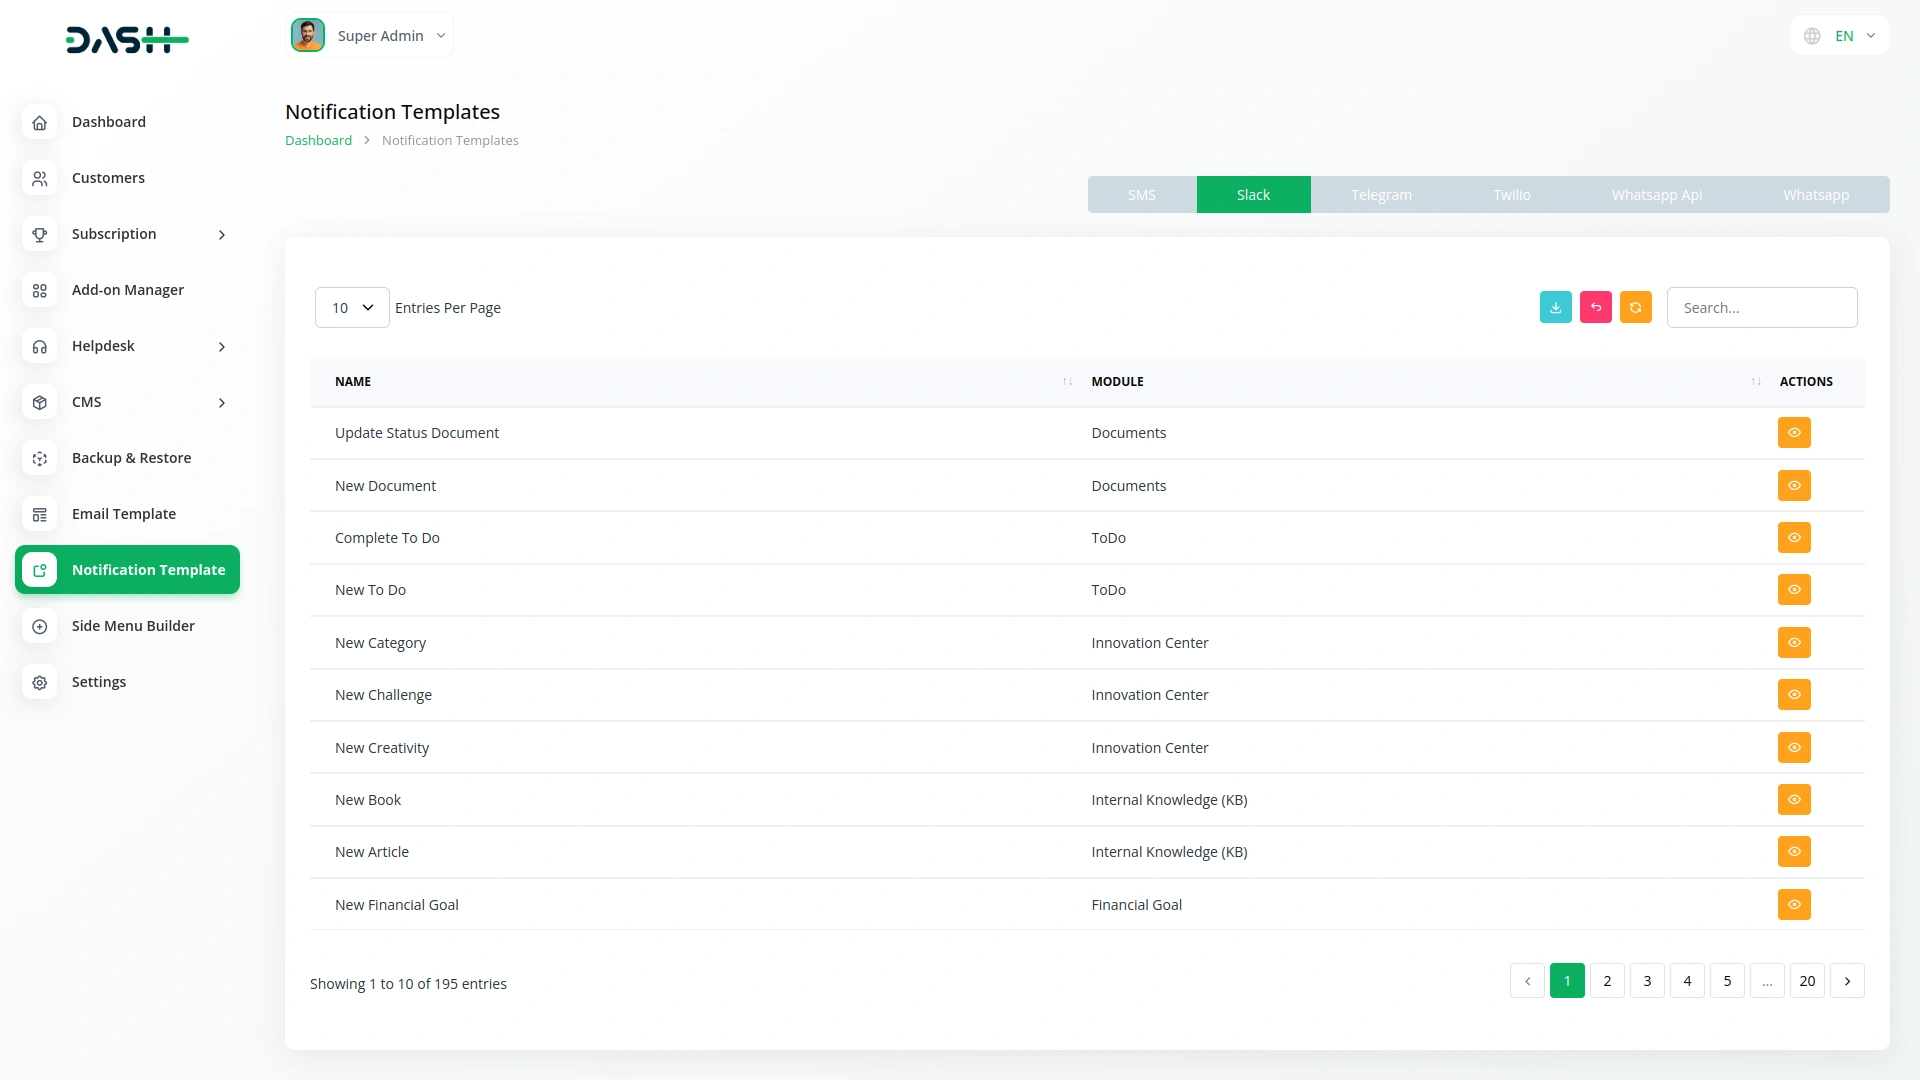This screenshot has height=1080, width=1920.
Task: Click the Email Template sidebar icon
Action: (x=40, y=514)
